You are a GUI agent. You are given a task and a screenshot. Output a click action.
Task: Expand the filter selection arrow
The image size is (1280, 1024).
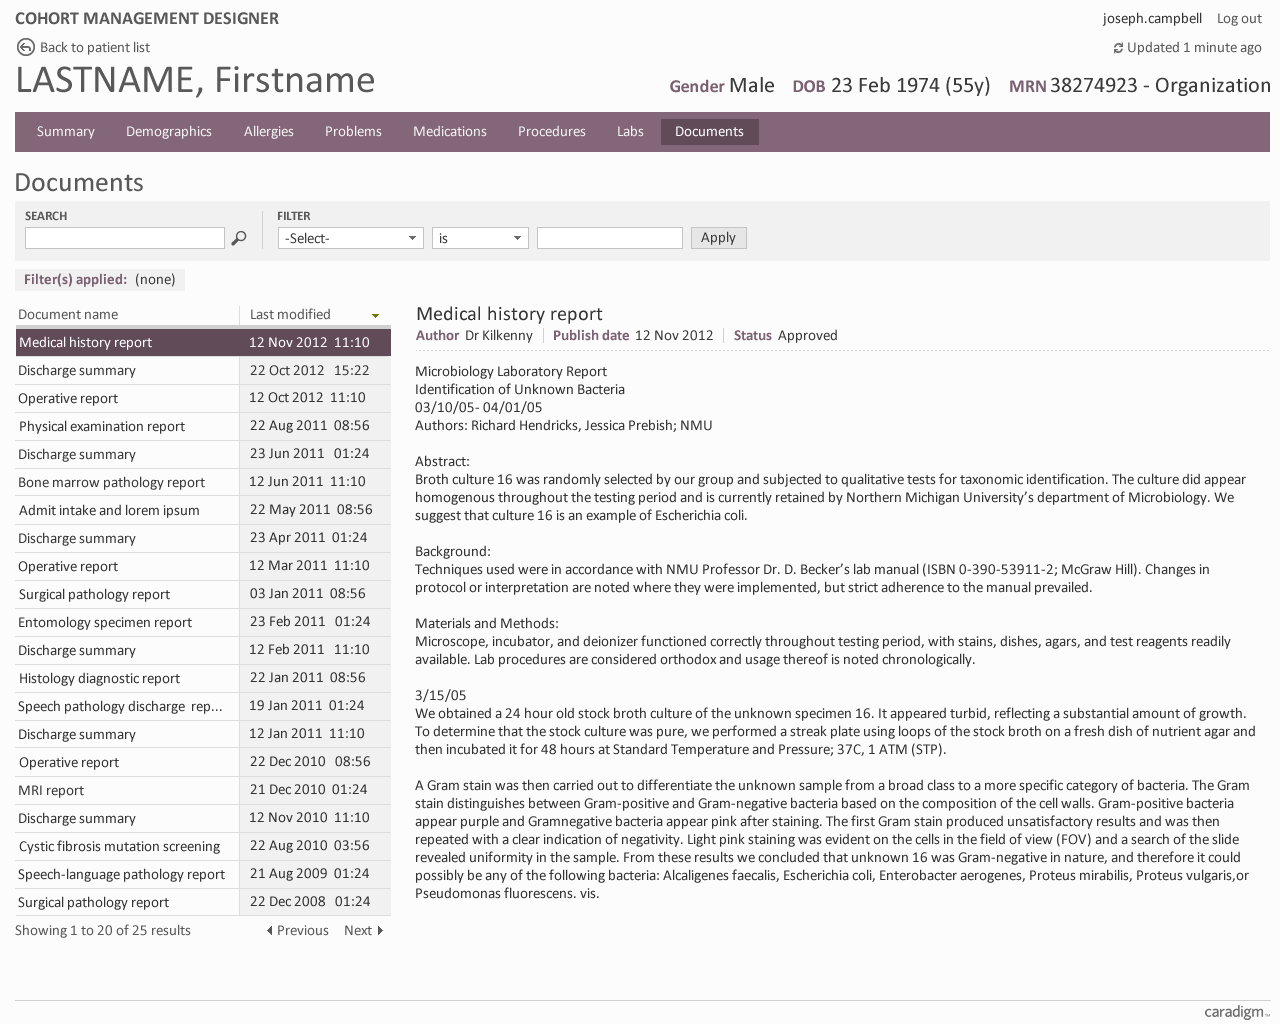tap(410, 238)
